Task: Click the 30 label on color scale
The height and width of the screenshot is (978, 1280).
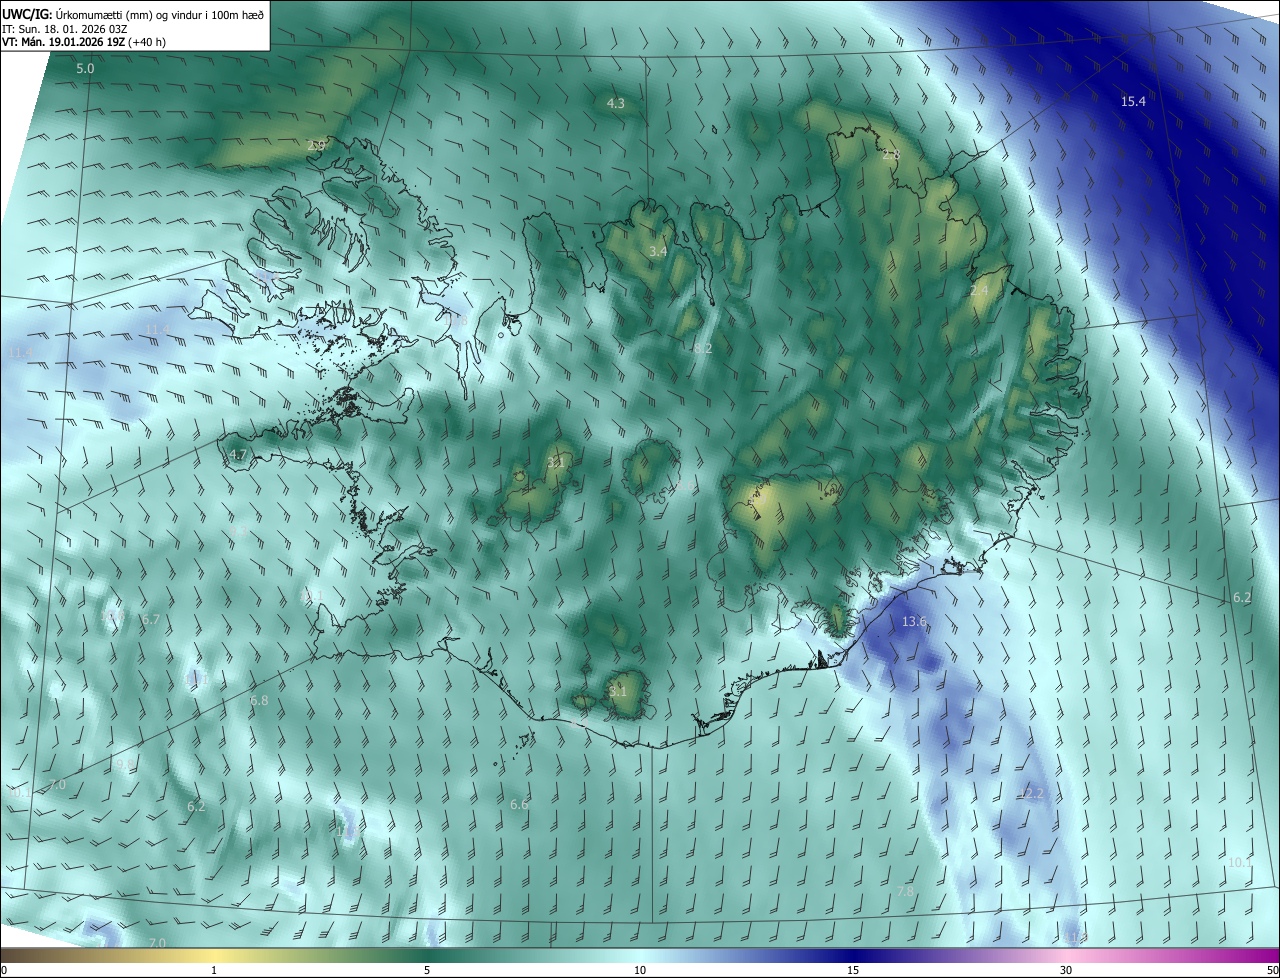Action: 1066,970
